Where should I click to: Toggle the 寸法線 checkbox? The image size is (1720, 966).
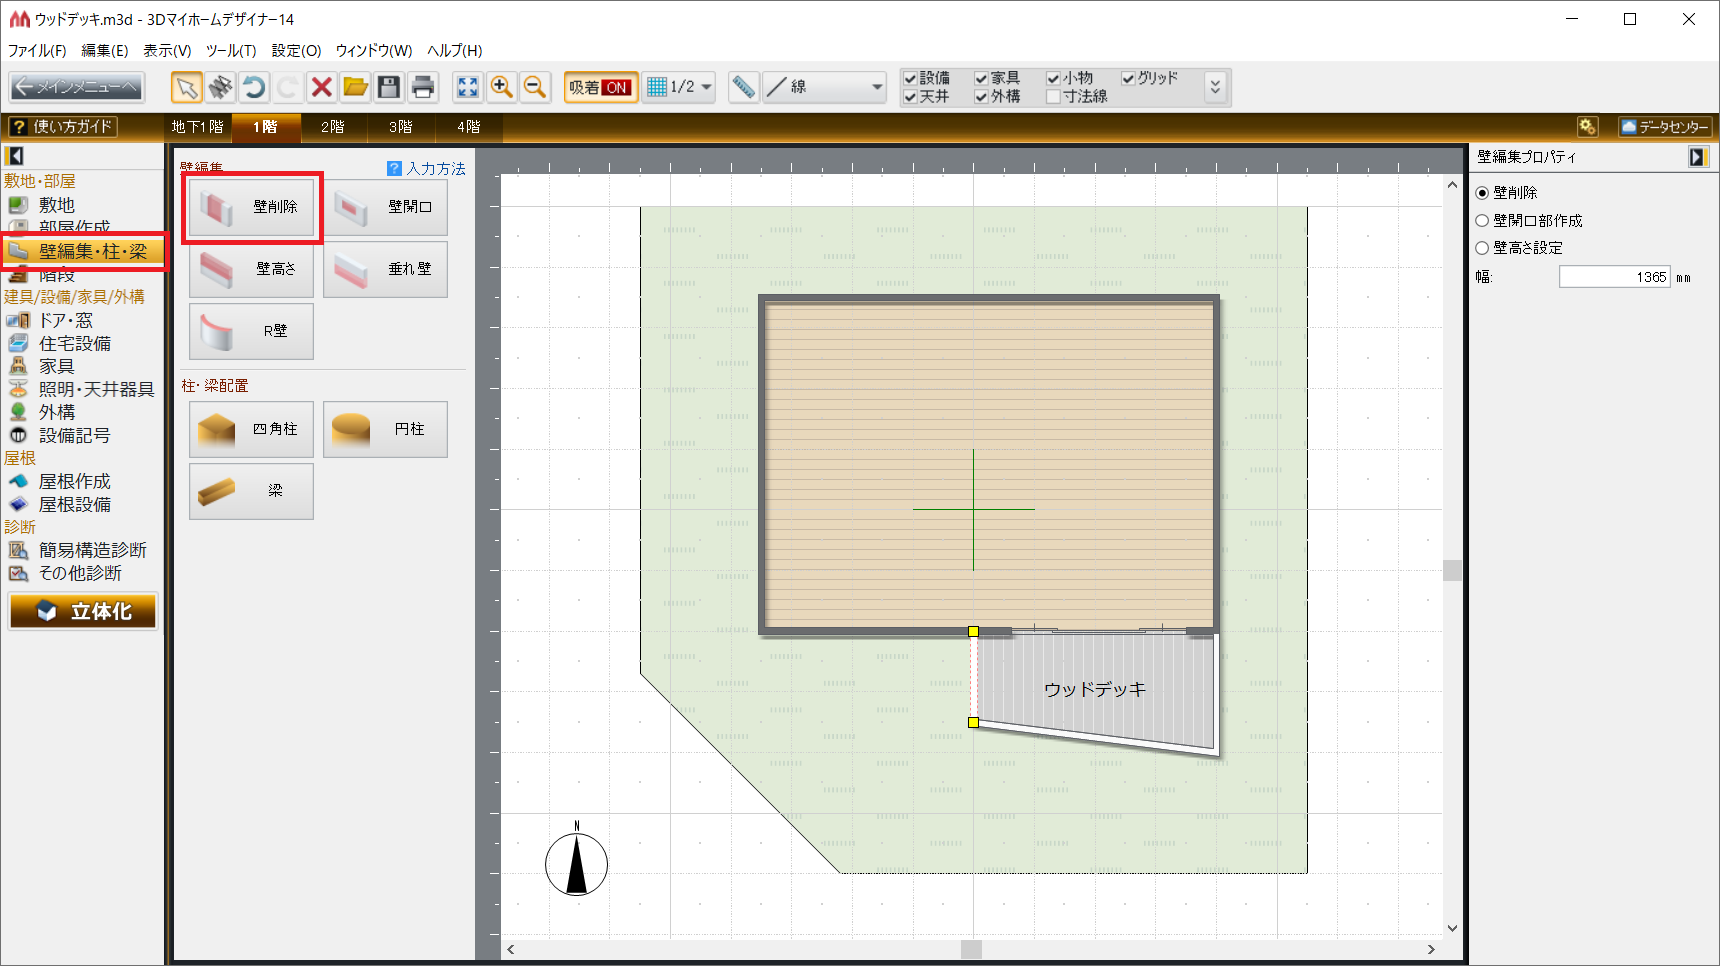[1053, 97]
